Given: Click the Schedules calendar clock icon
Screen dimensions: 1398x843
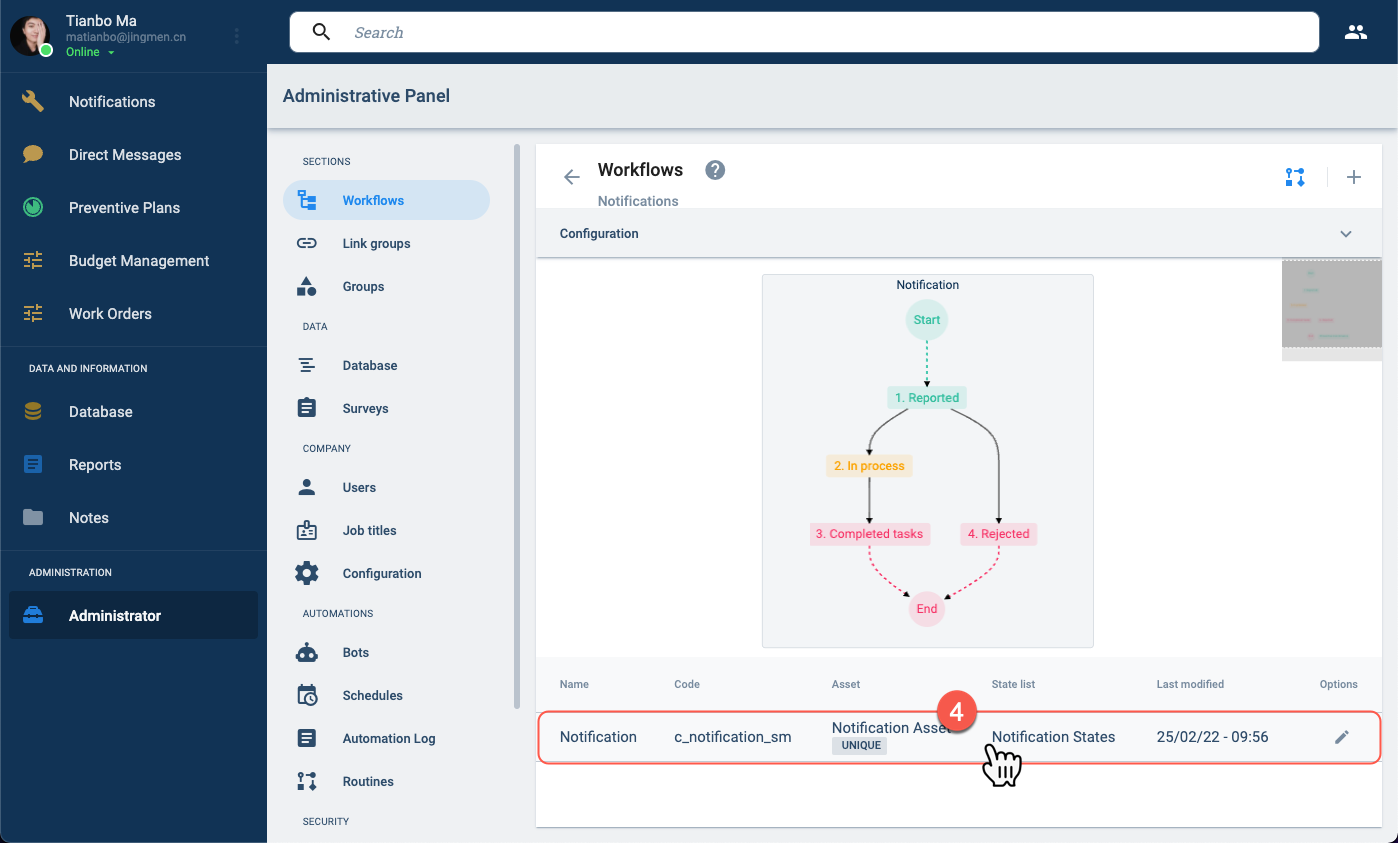Looking at the screenshot, I should click(307, 695).
